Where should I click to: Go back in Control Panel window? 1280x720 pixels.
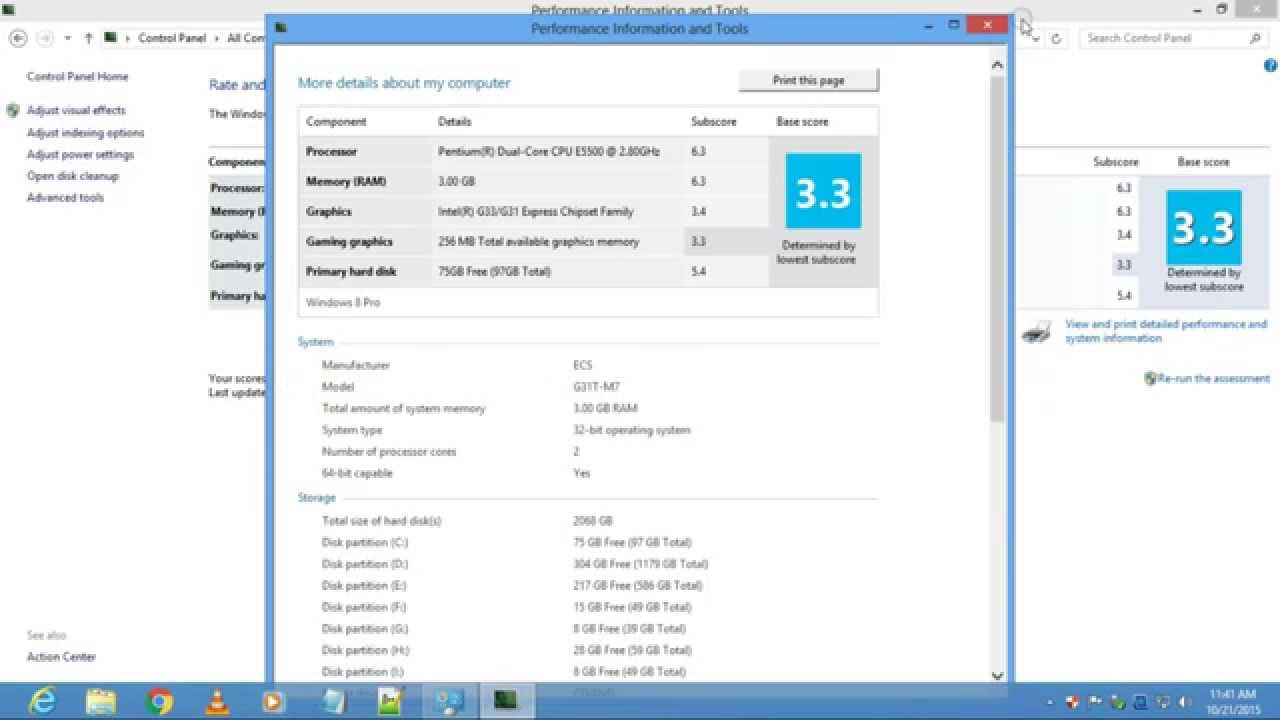tap(18, 38)
